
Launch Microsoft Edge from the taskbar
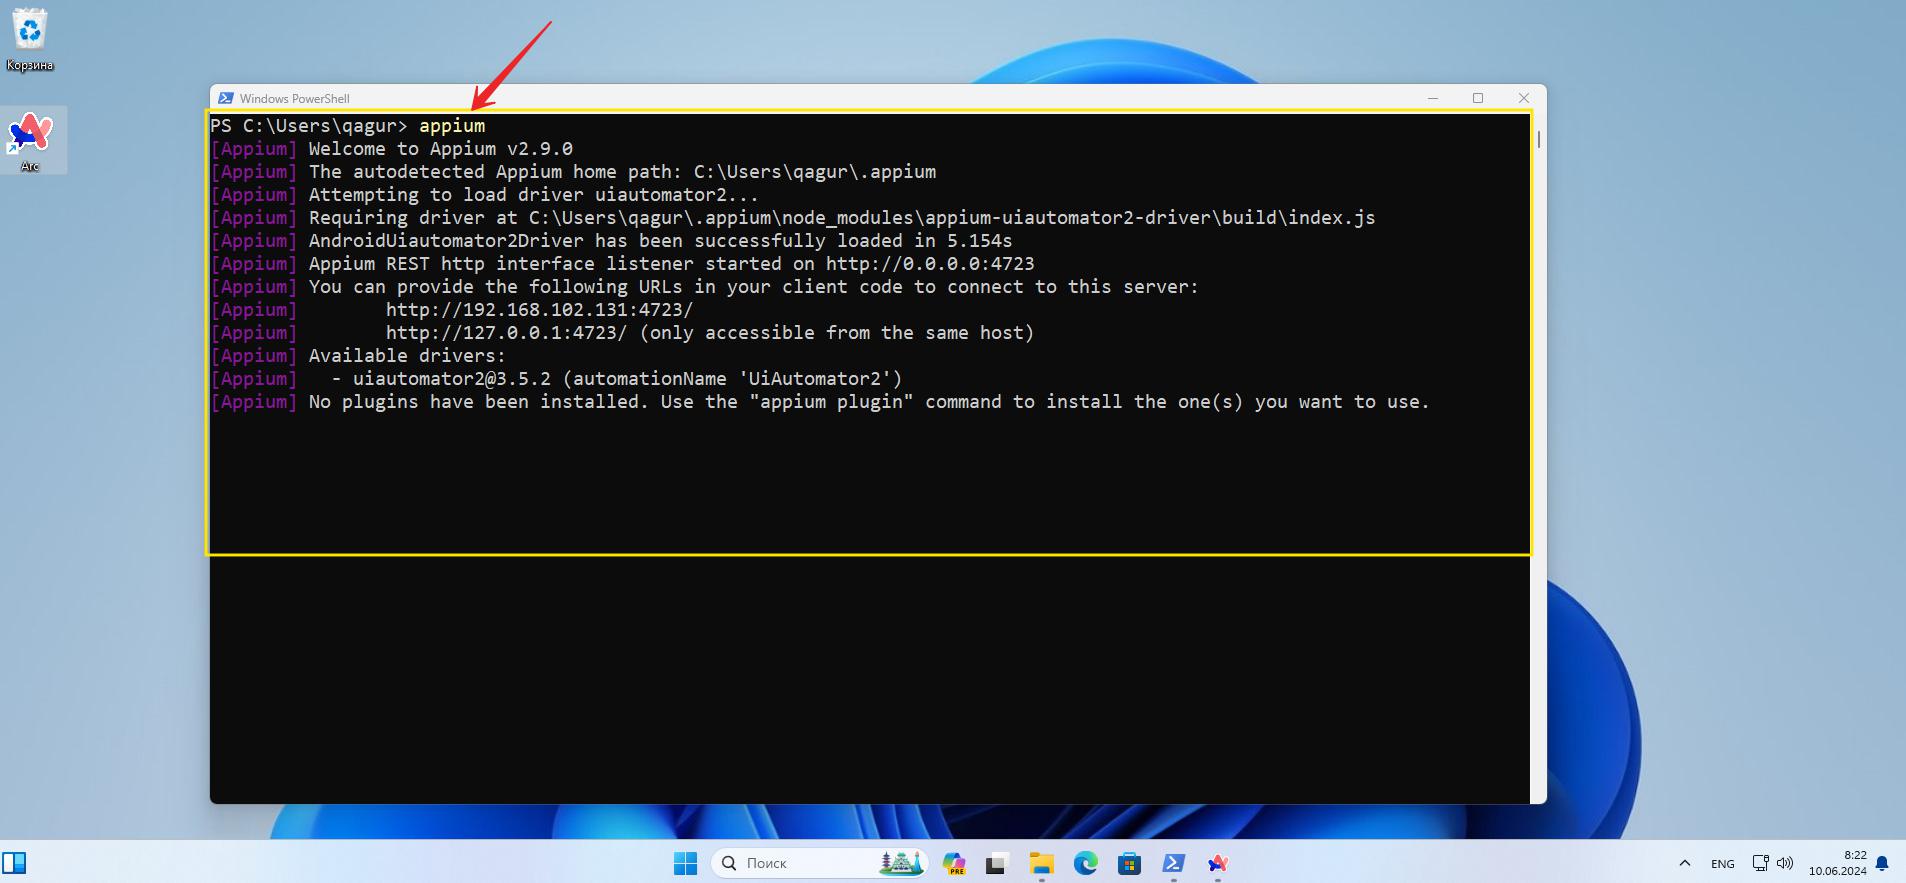pyautogui.click(x=1085, y=863)
